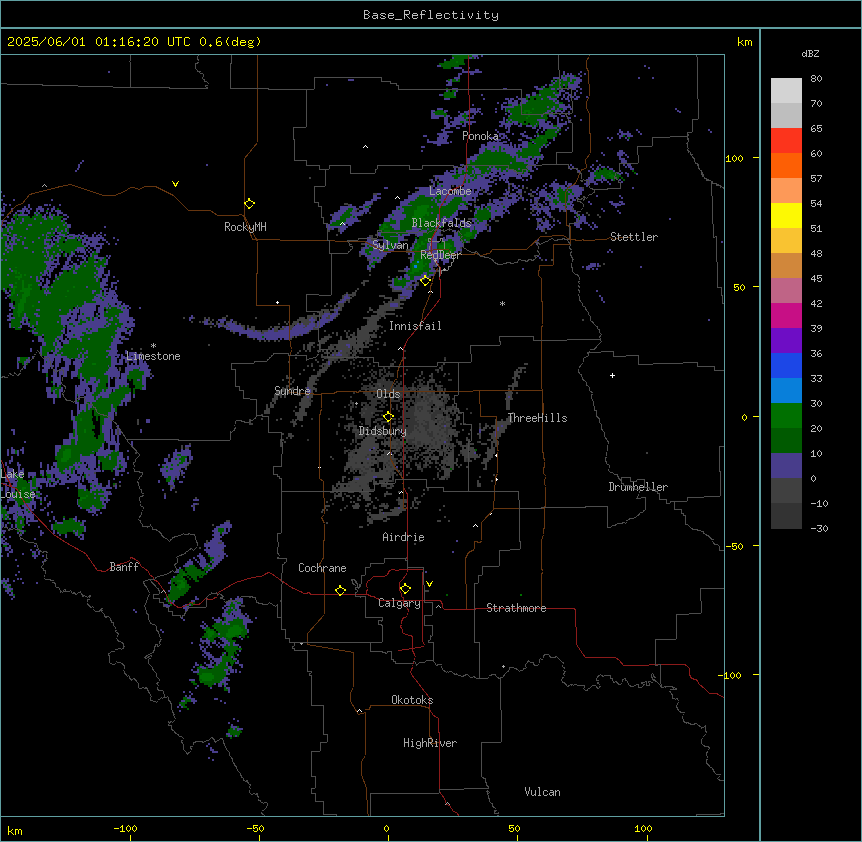Click the Lacombe city label
The height and width of the screenshot is (842, 862).
click(x=450, y=191)
